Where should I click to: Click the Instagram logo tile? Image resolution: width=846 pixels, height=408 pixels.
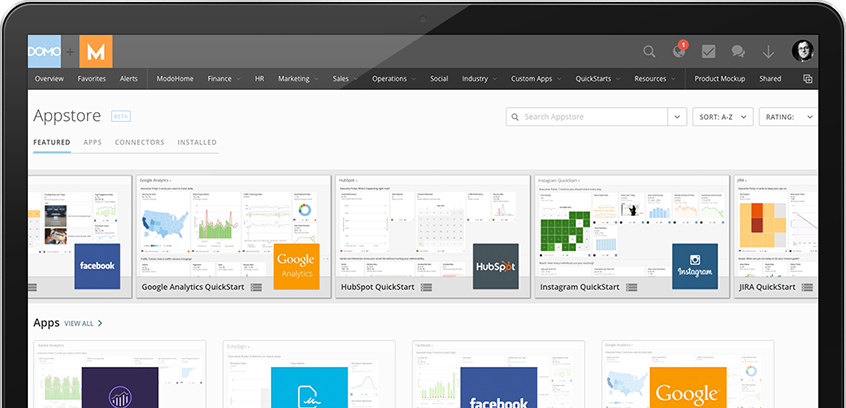pos(695,266)
